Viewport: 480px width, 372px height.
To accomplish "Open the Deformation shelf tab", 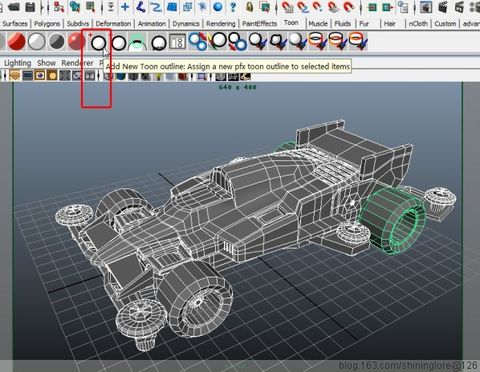I will (x=113, y=24).
